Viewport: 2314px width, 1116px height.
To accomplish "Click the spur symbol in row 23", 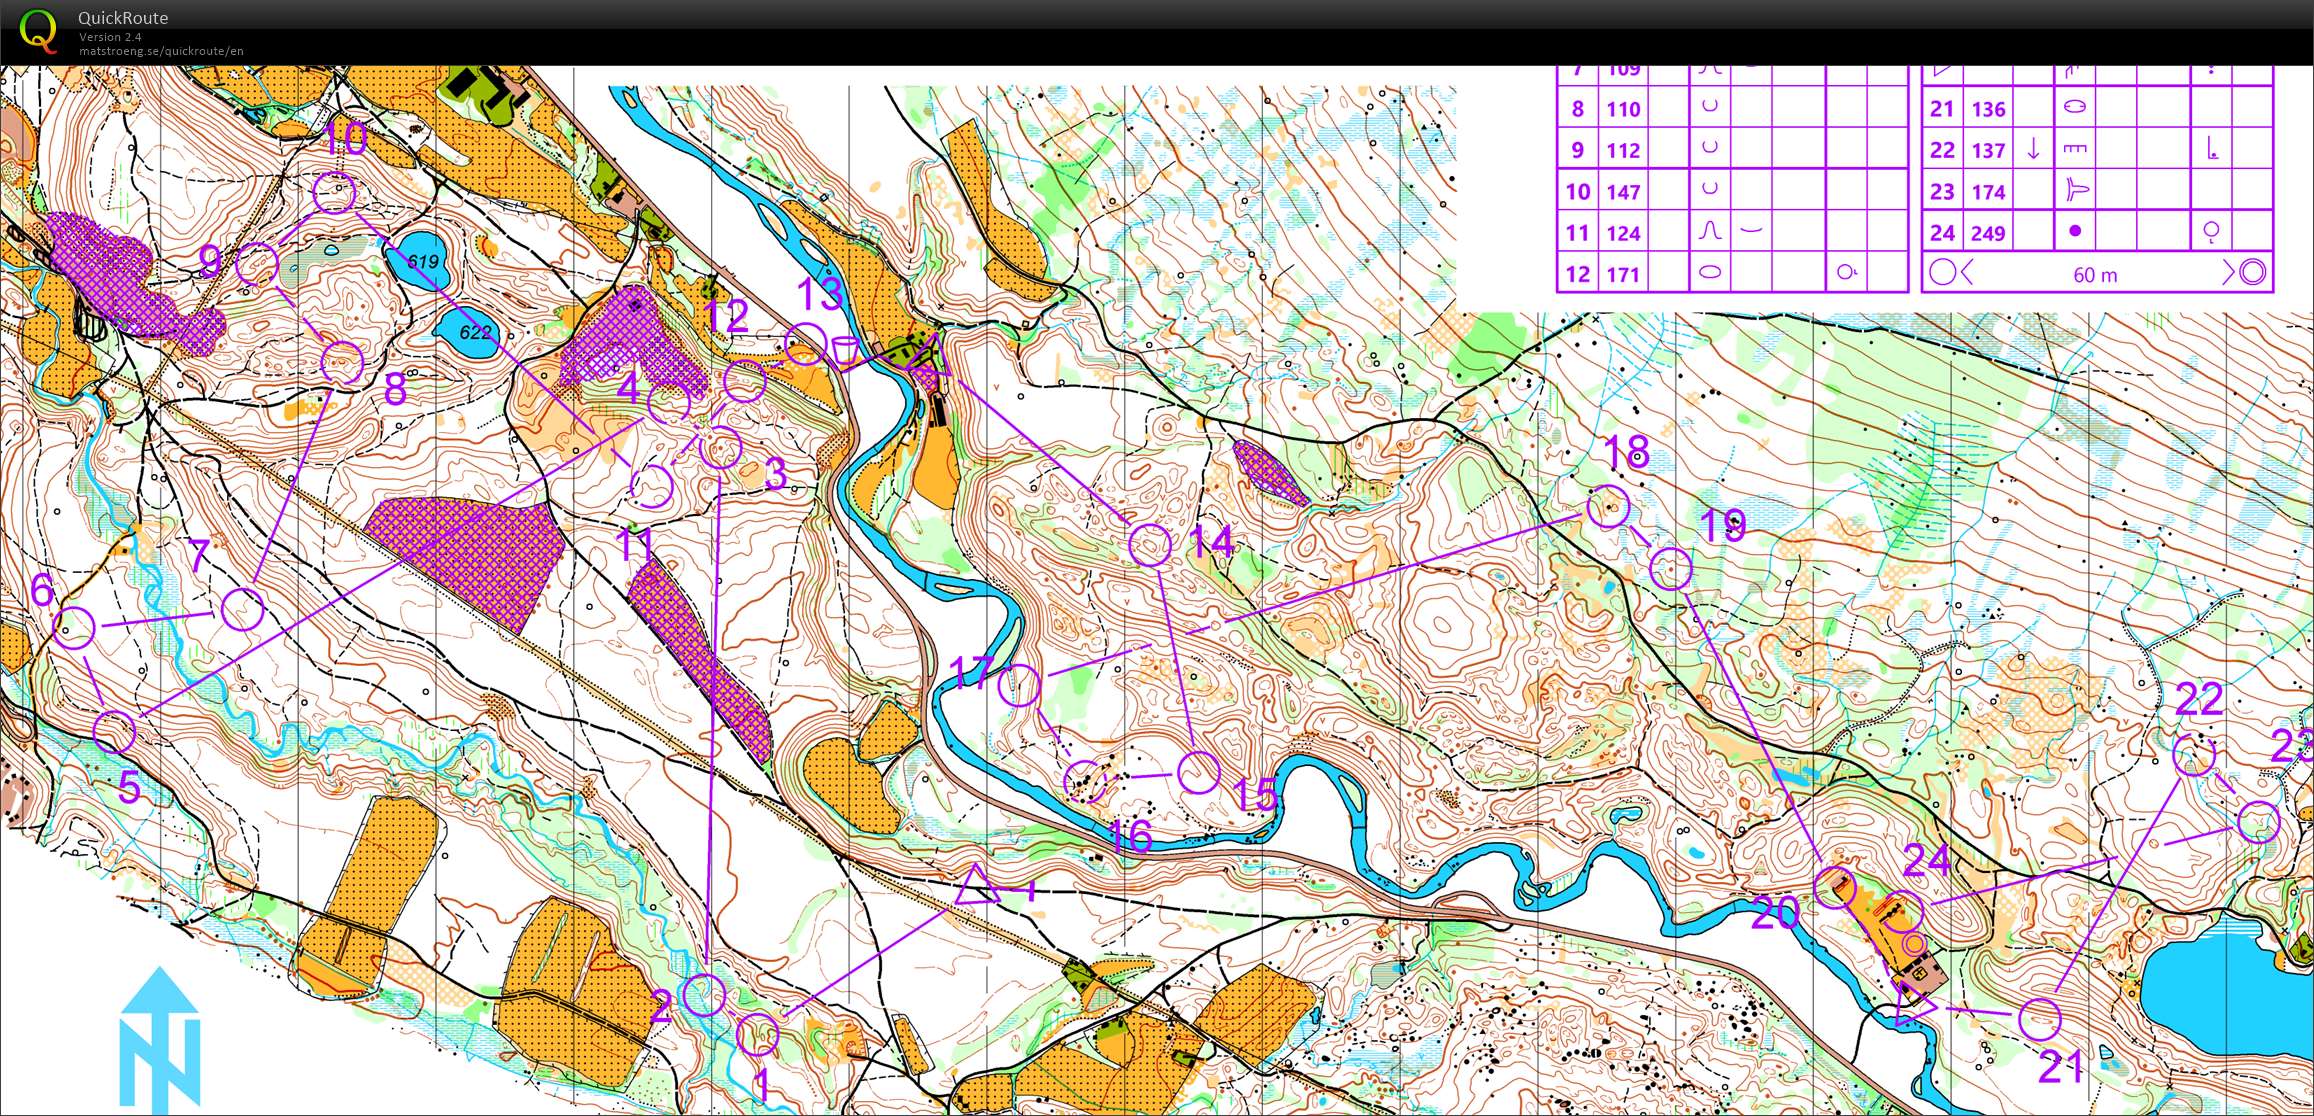I will point(2075,190).
